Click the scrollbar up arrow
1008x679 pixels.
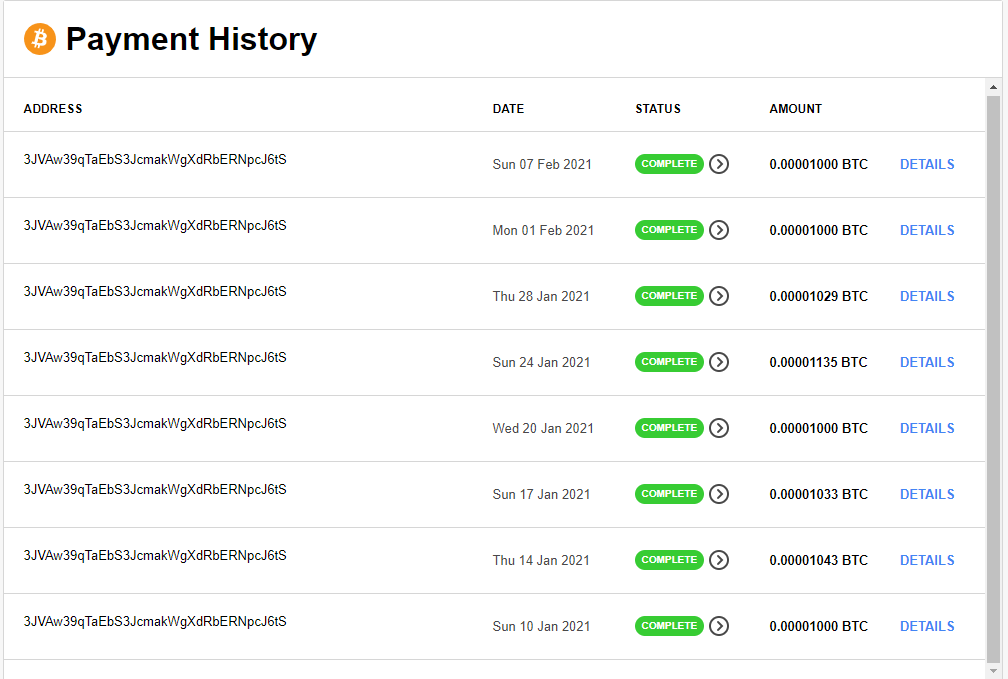click(x=993, y=87)
